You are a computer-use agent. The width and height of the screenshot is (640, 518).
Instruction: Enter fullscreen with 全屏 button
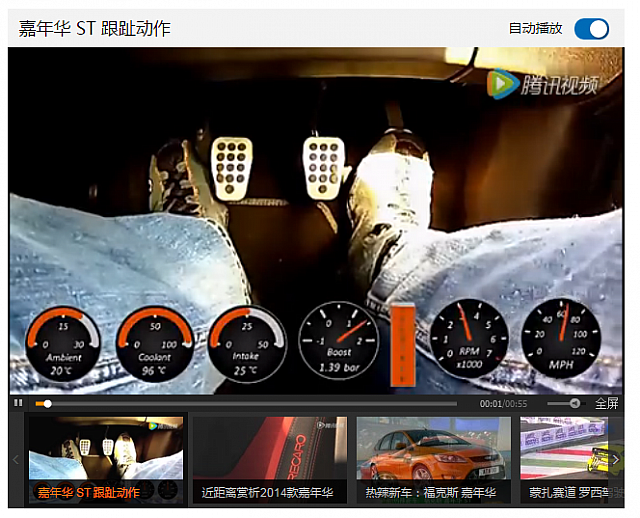pos(607,403)
